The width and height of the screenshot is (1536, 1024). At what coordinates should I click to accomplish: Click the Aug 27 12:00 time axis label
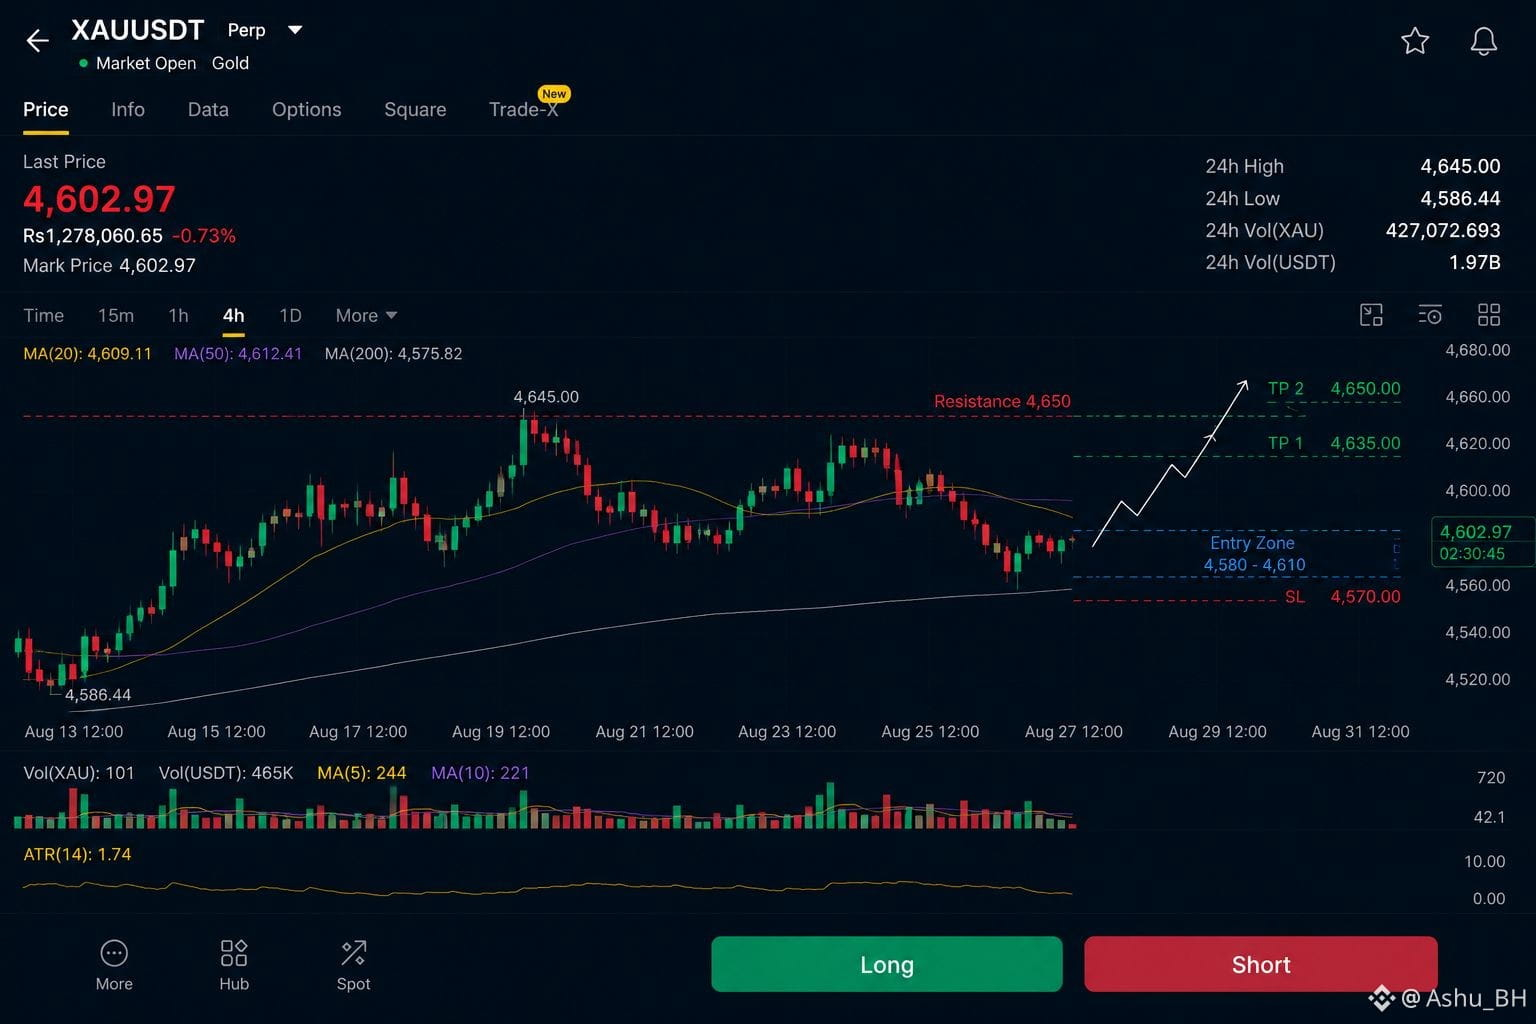tap(1074, 732)
